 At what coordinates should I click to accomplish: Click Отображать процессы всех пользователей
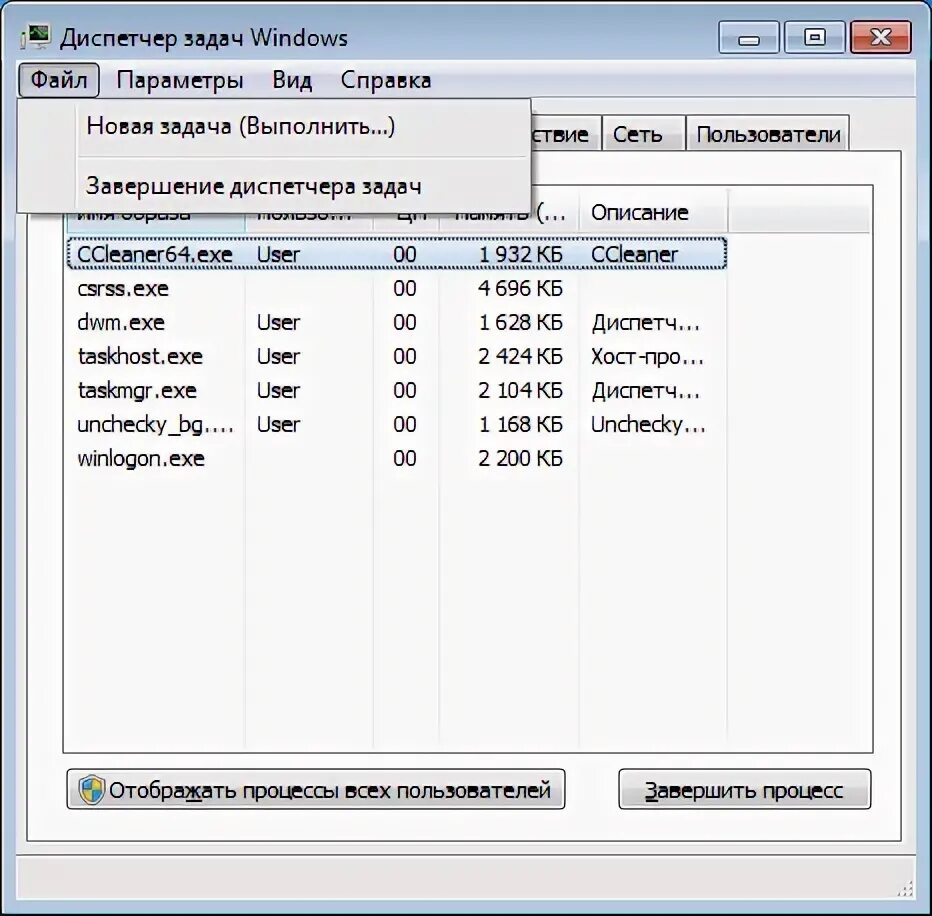point(315,789)
